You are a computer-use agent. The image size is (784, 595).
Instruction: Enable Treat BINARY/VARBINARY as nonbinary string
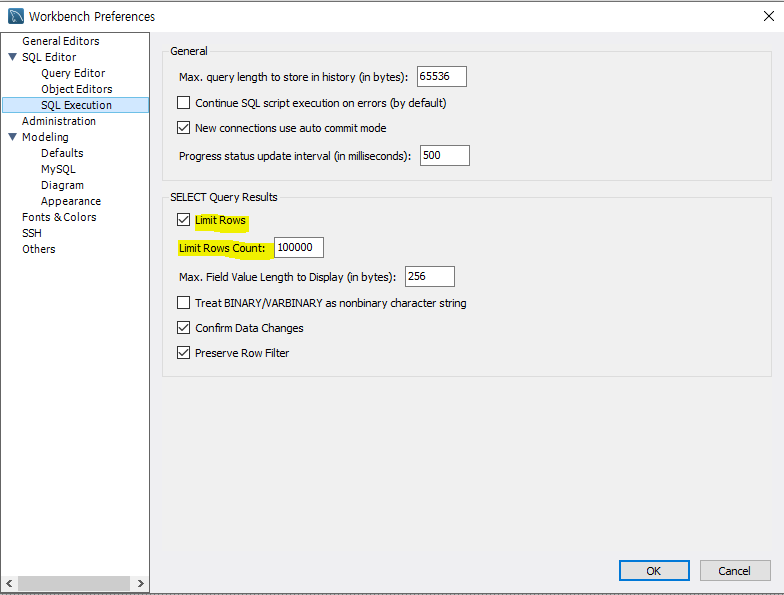pyautogui.click(x=184, y=302)
